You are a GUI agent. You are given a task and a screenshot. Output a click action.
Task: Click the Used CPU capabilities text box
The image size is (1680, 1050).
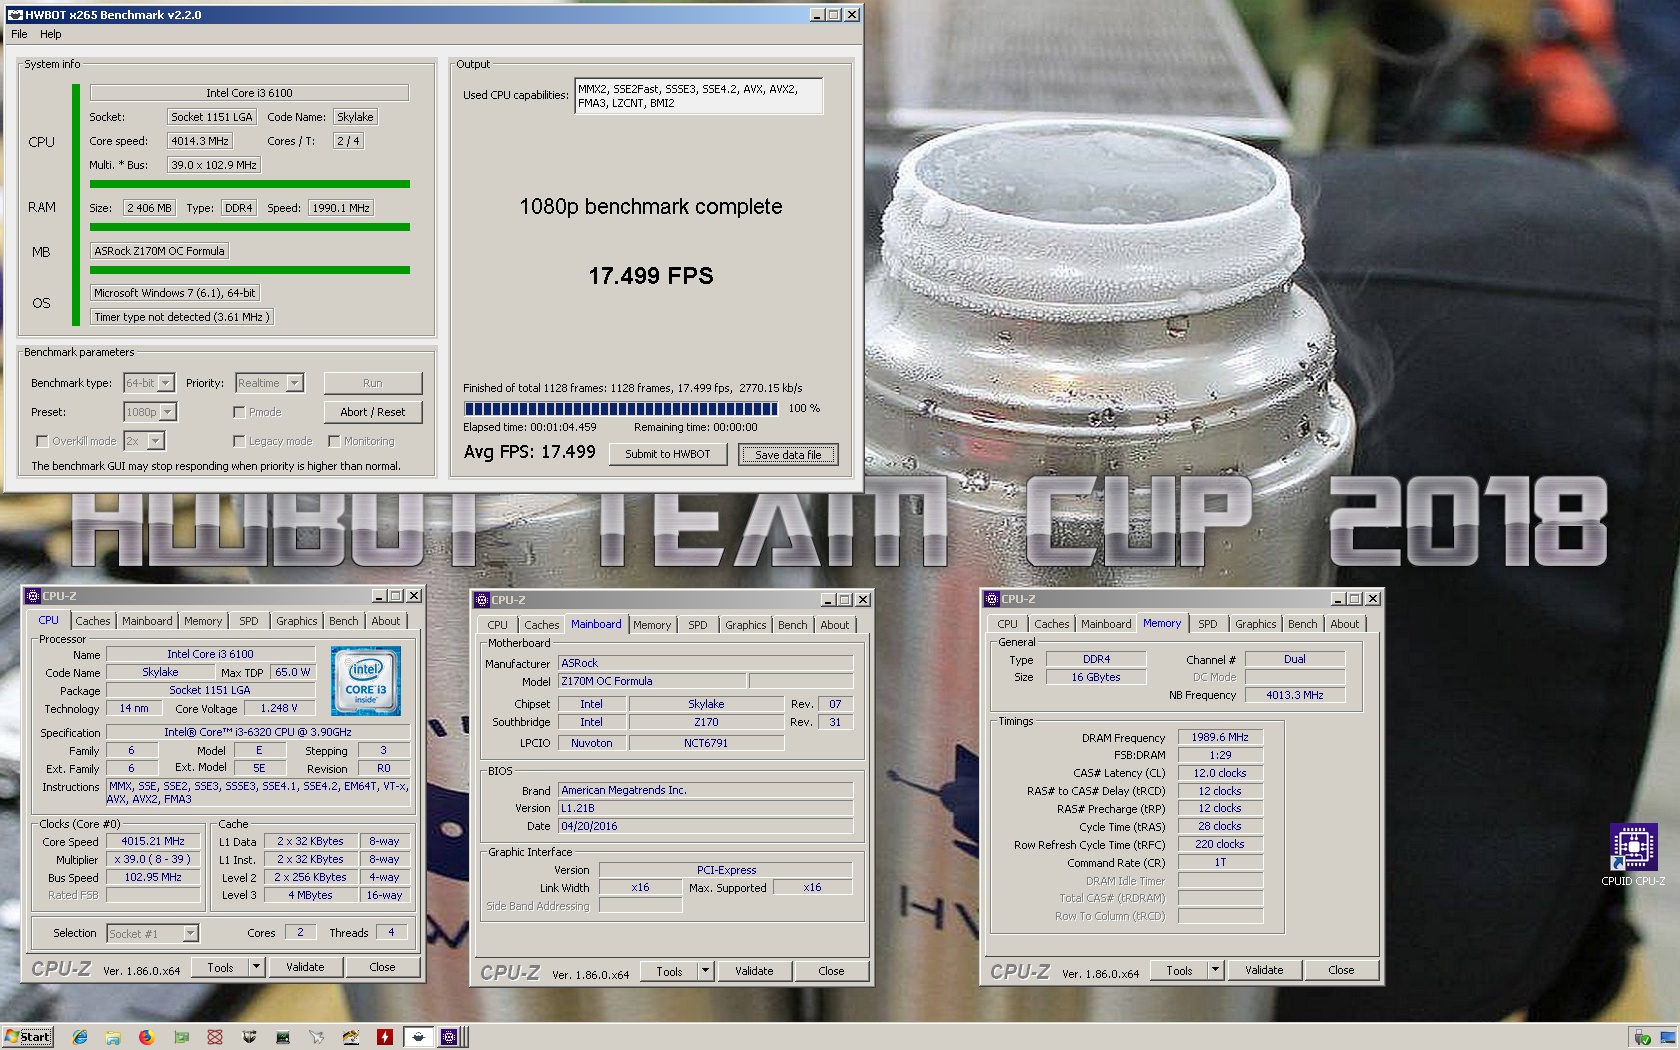click(698, 96)
